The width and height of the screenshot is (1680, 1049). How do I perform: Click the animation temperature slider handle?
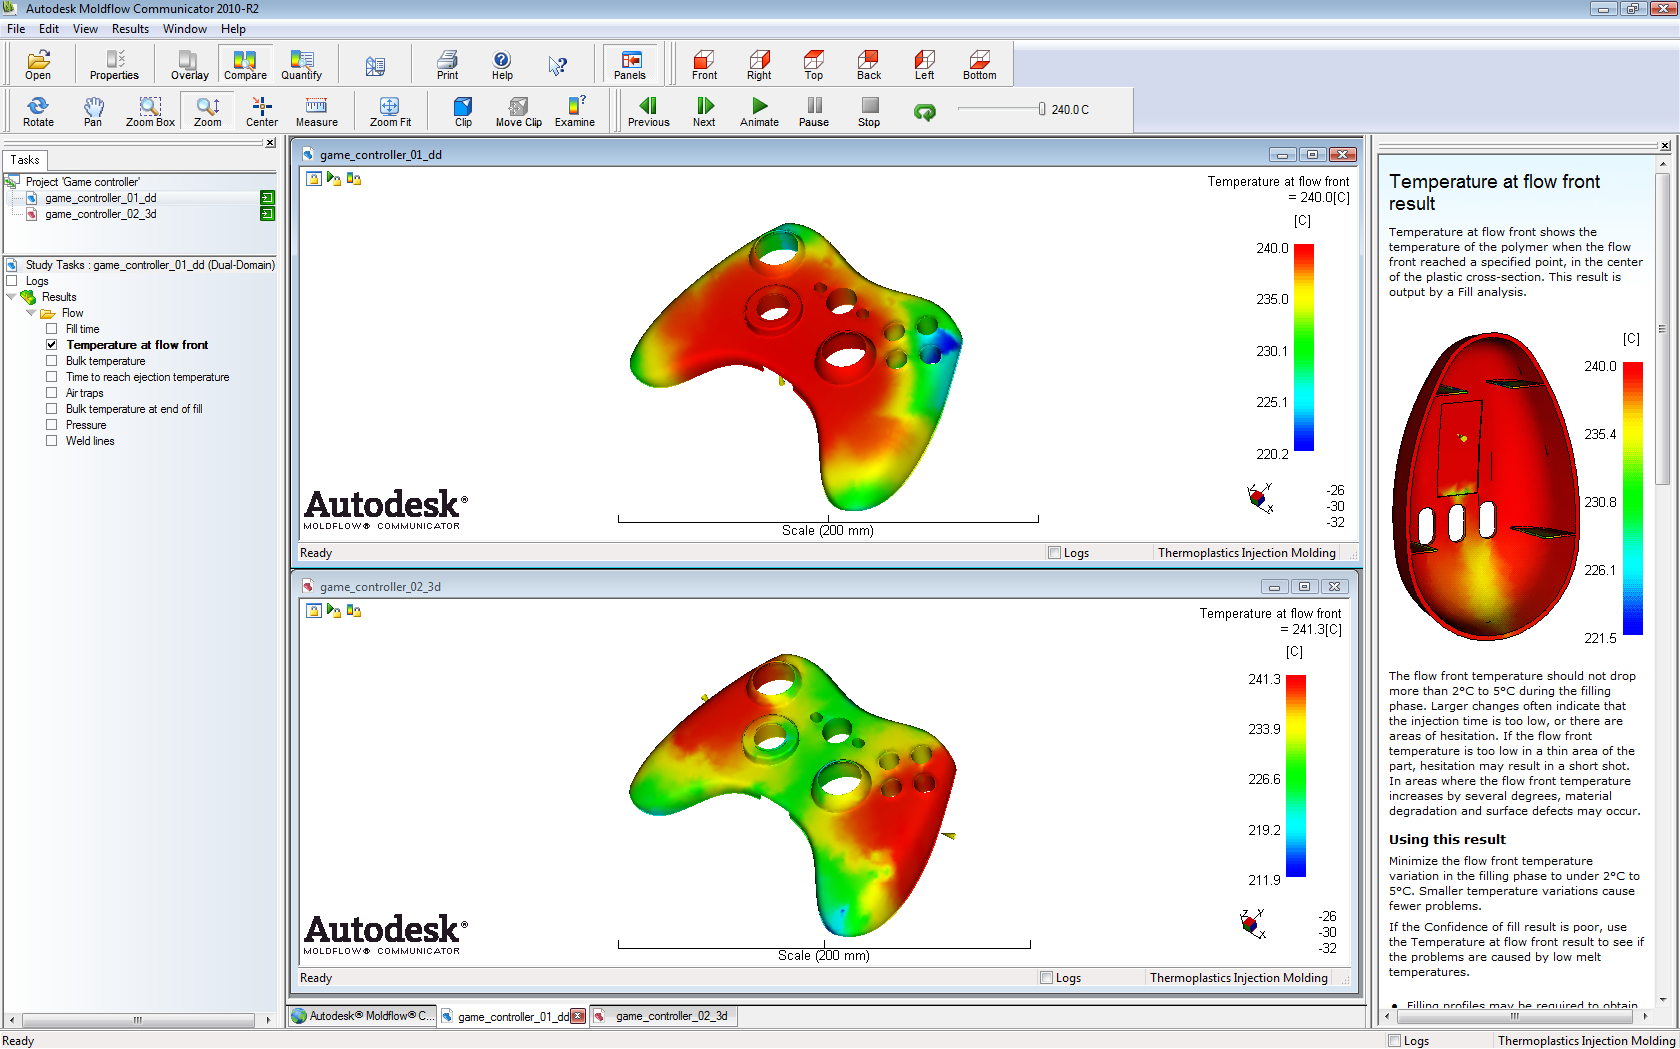pyautogui.click(x=1042, y=109)
